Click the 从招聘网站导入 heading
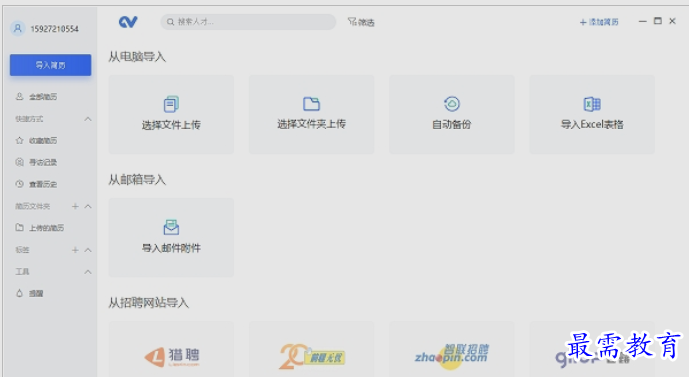This screenshot has width=689, height=377. point(149,303)
